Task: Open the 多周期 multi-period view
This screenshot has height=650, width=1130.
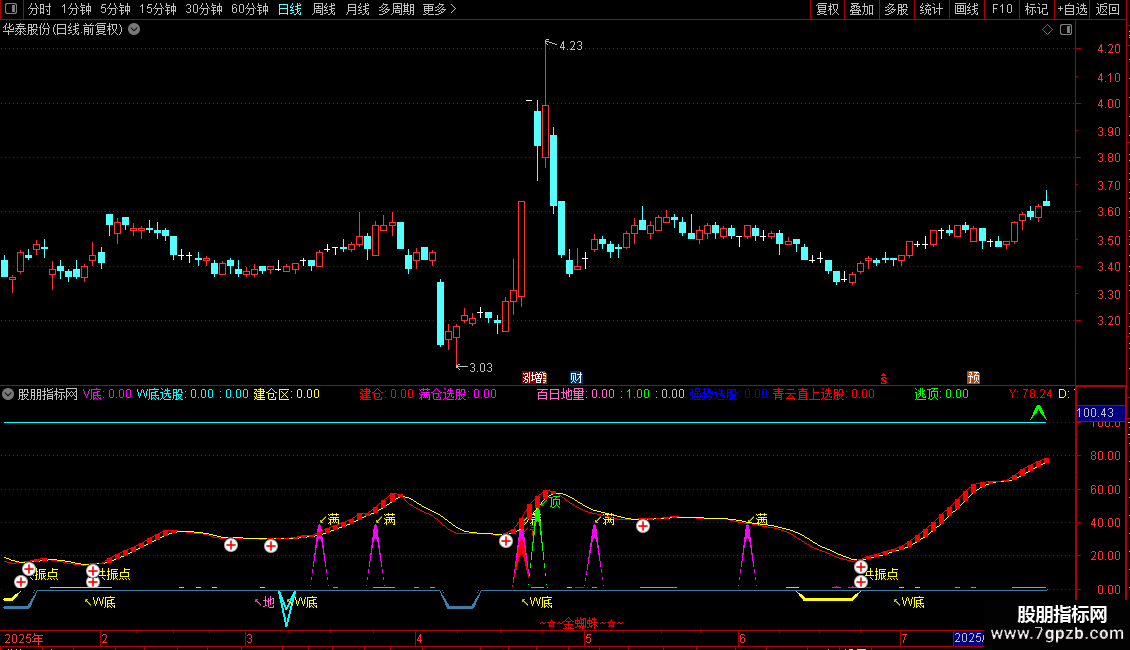Action: [x=396, y=9]
